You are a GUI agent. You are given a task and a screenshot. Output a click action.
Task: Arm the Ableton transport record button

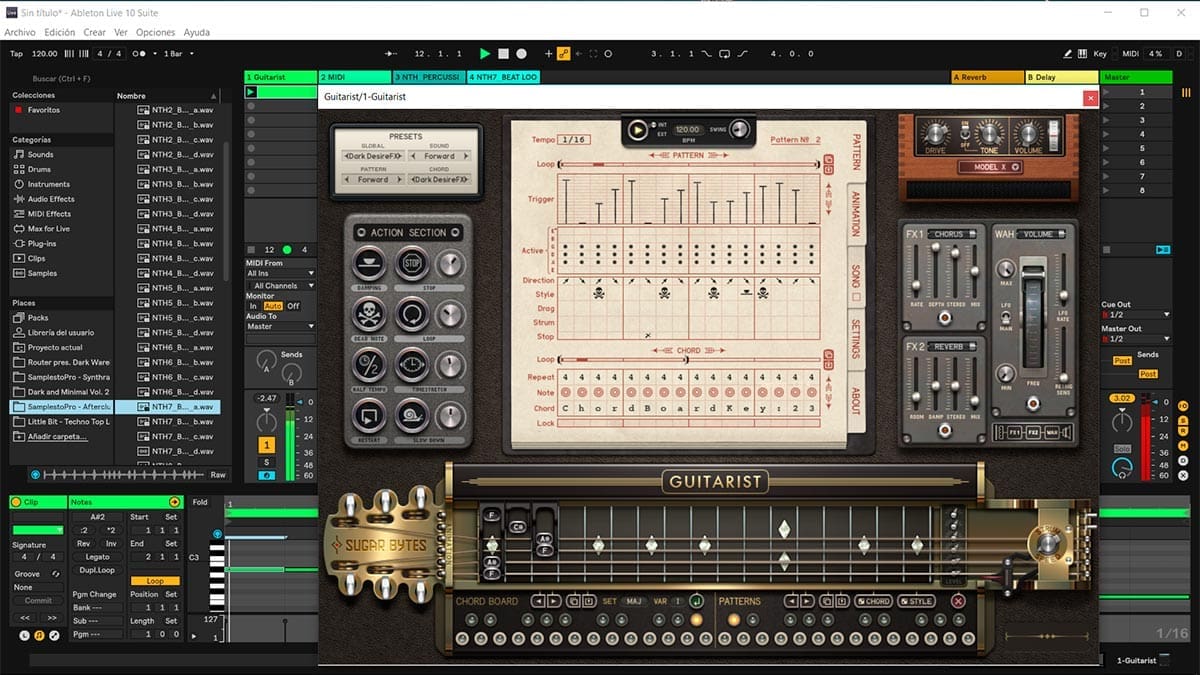tap(521, 53)
